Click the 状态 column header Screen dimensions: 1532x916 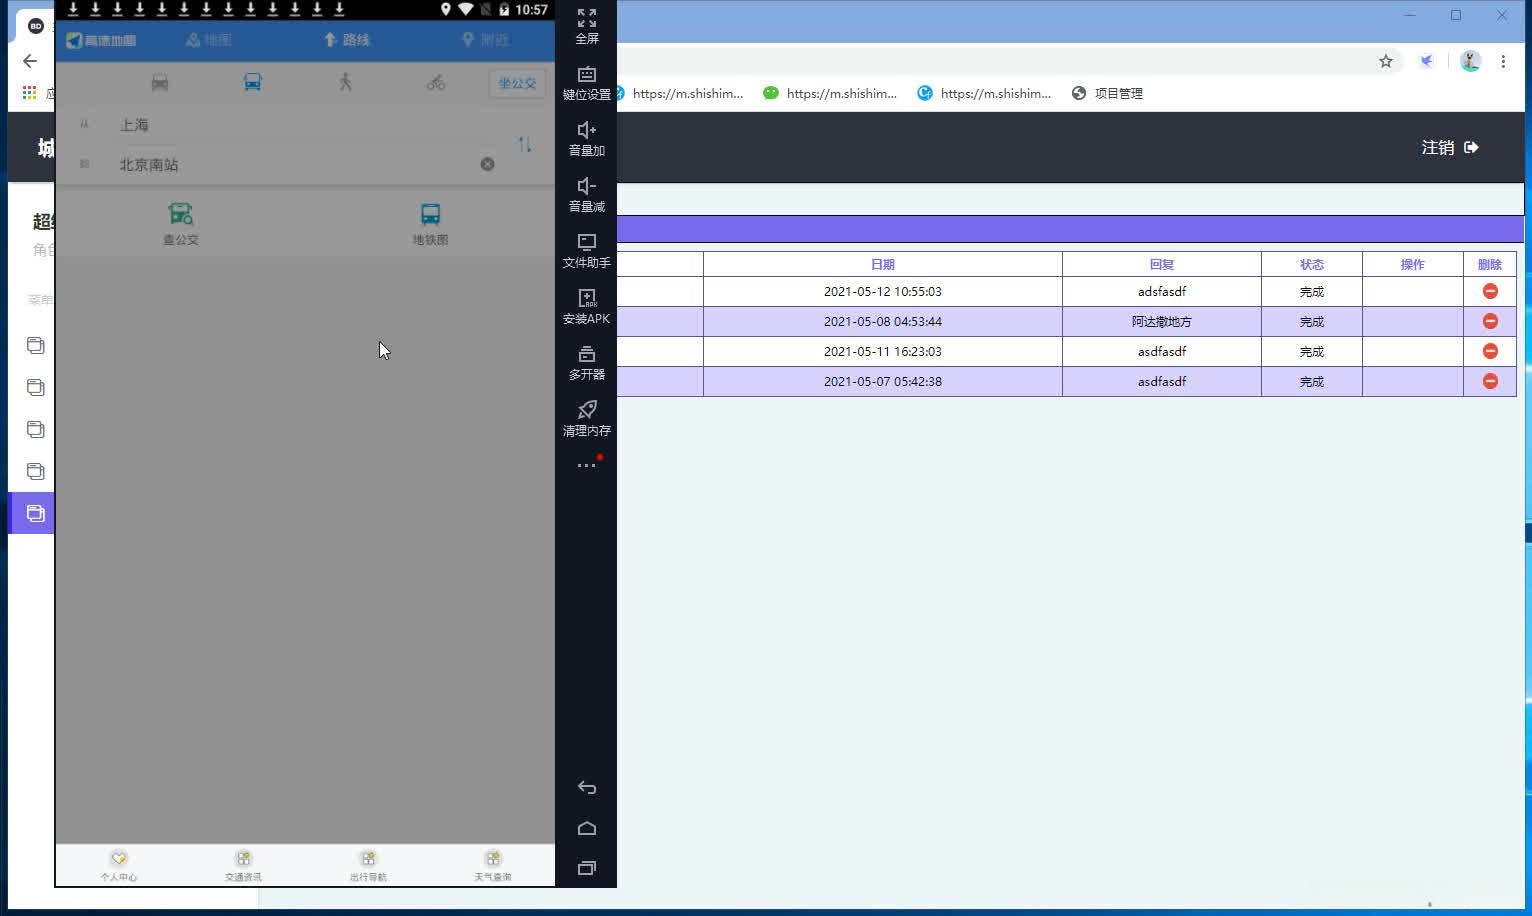click(x=1312, y=264)
